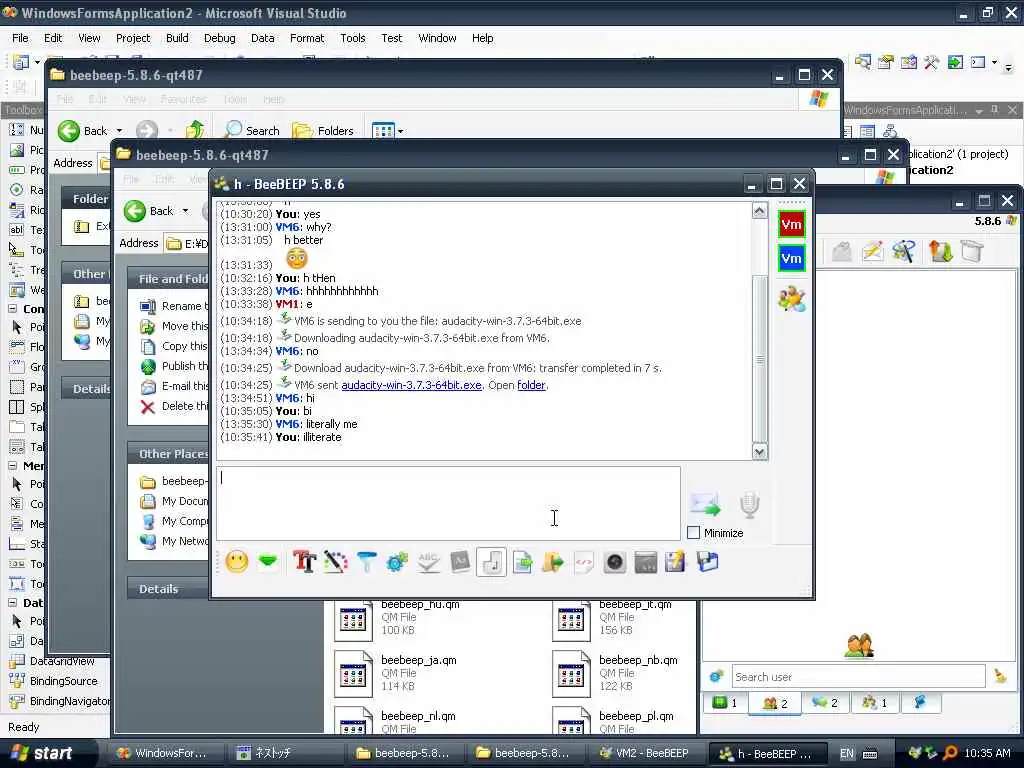Click the camera screenshot icon in chat toolbar
The image size is (1024, 768).
[615, 562]
